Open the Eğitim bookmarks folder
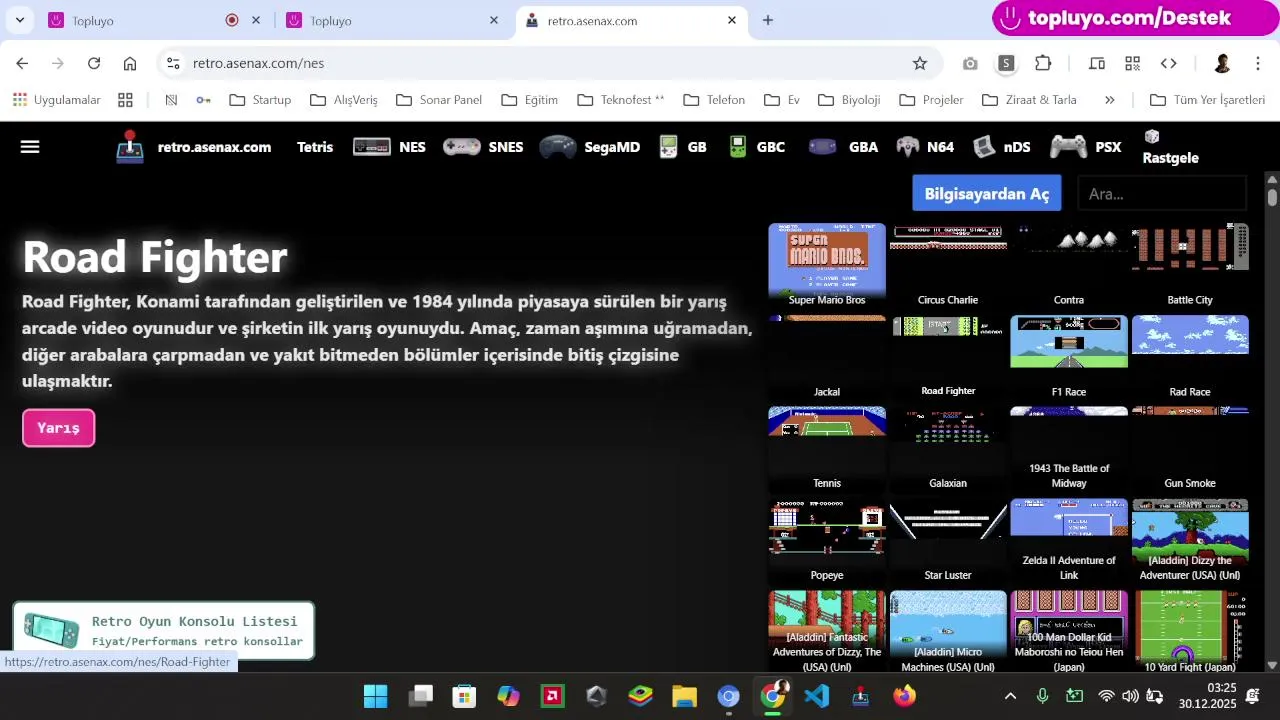The image size is (1280, 720). [530, 100]
